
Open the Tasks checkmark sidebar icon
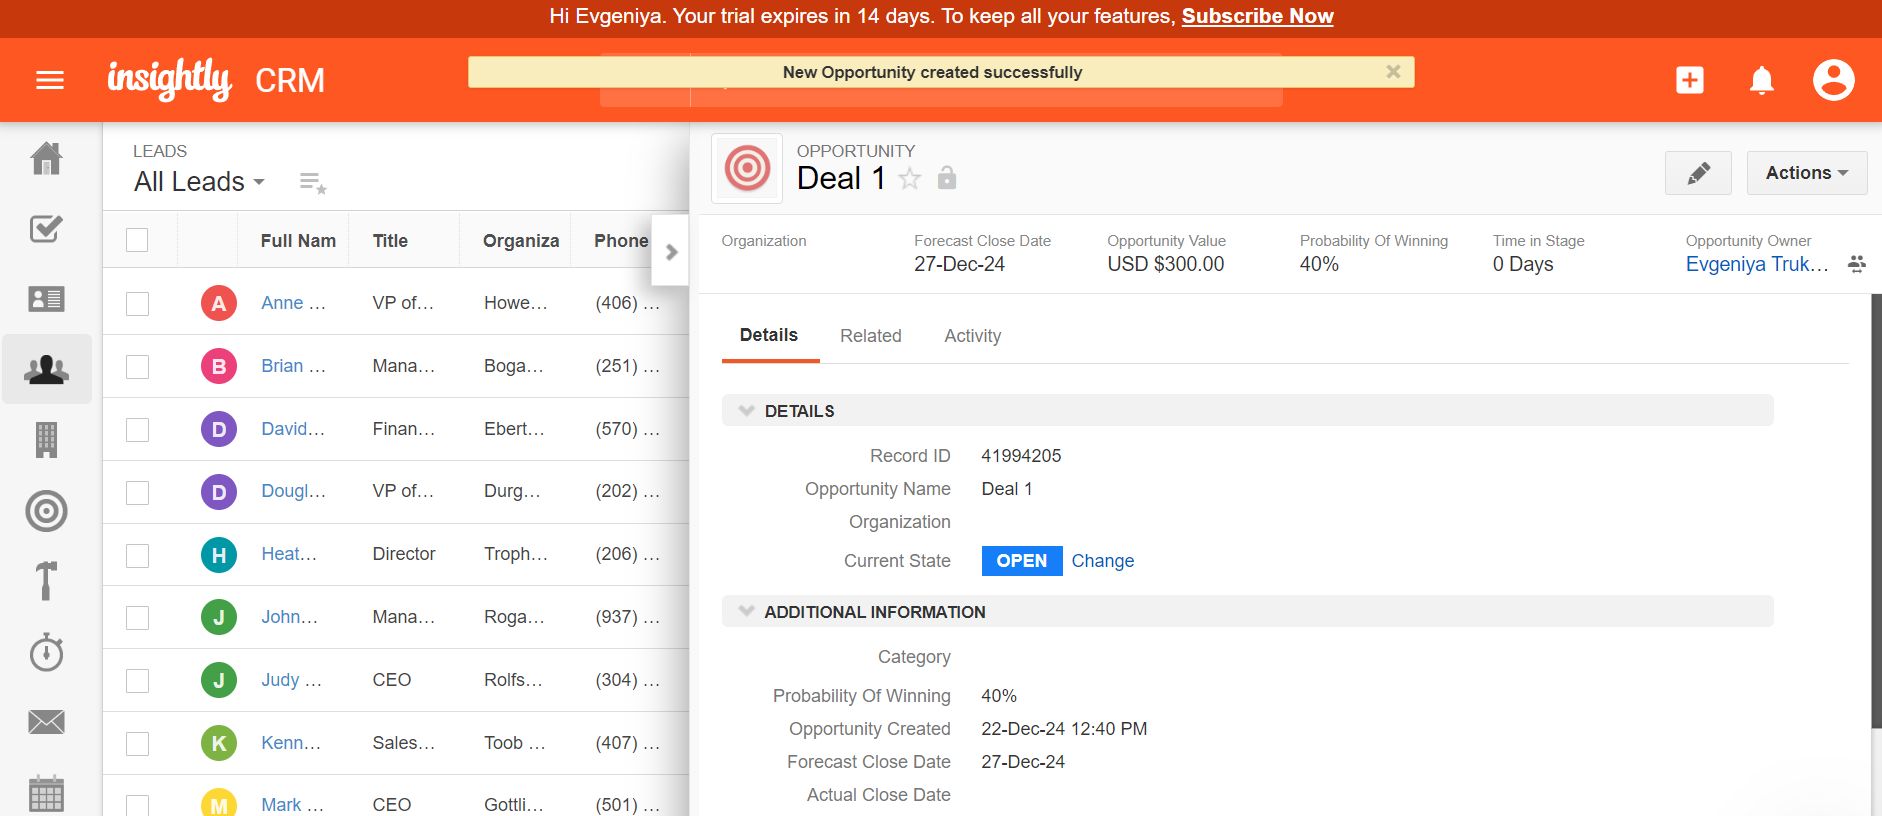click(47, 229)
